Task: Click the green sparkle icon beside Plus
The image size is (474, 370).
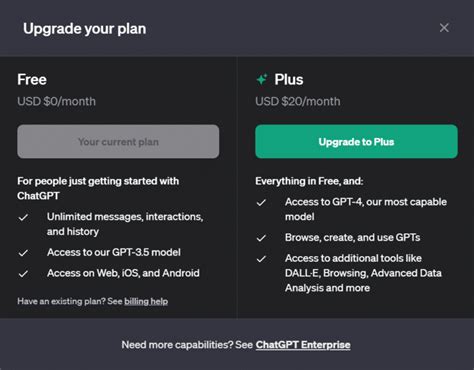Action: [x=262, y=79]
